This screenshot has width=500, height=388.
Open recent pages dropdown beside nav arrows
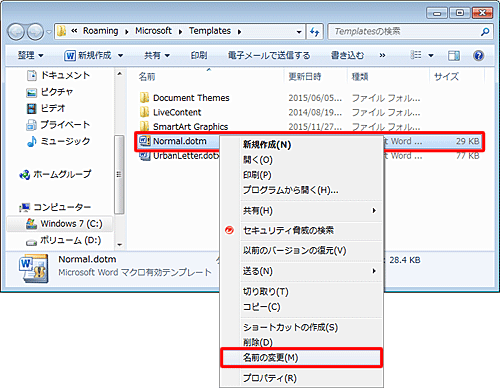coord(49,32)
